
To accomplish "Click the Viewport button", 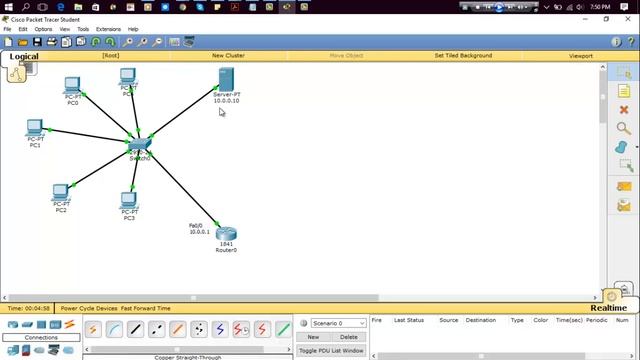I will click(580, 56).
